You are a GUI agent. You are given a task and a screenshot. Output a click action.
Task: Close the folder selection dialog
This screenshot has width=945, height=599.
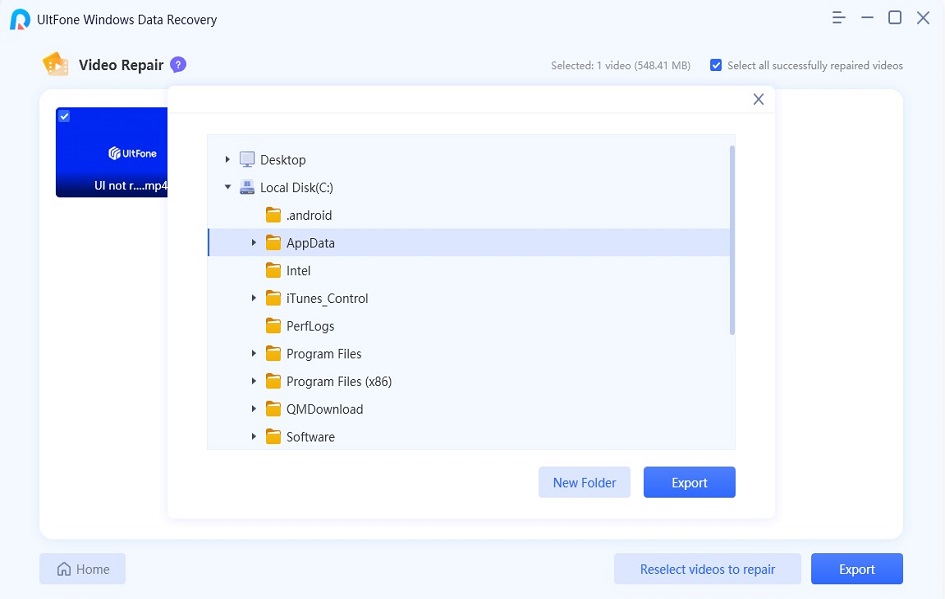coord(758,99)
